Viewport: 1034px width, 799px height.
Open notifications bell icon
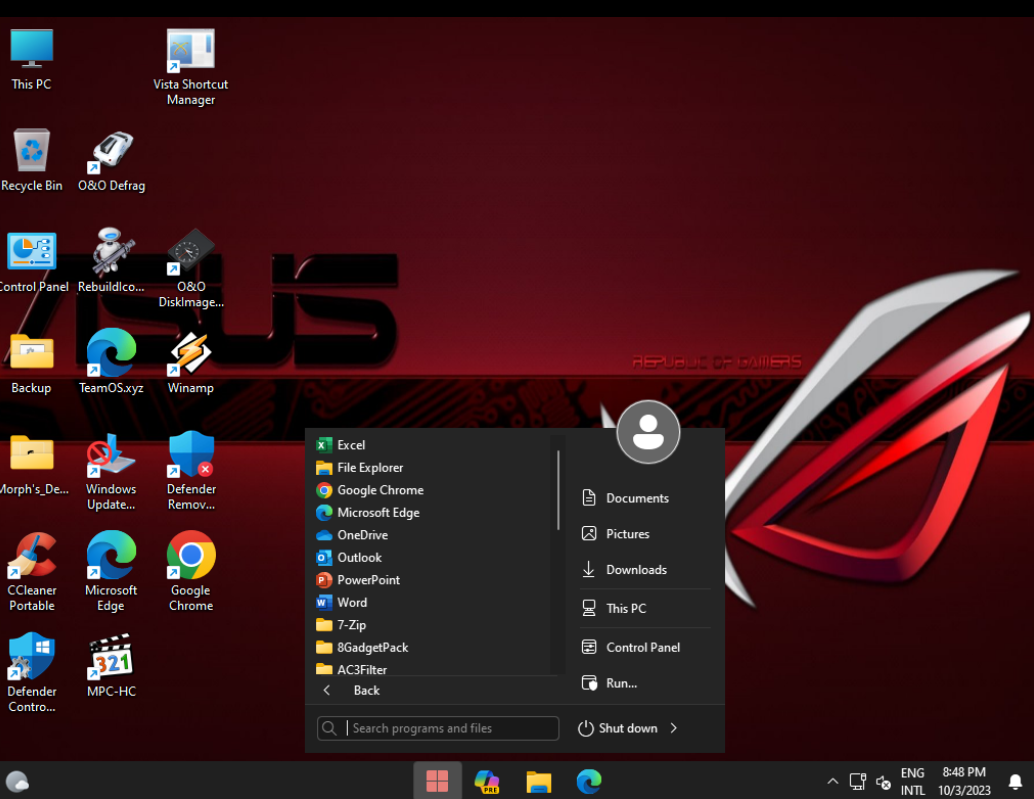pyautogui.click(x=1016, y=782)
